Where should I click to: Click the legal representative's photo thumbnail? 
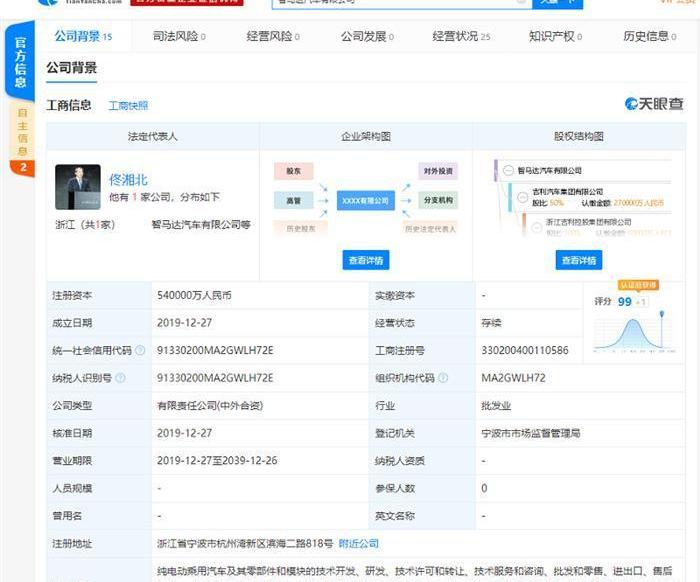pos(77,187)
